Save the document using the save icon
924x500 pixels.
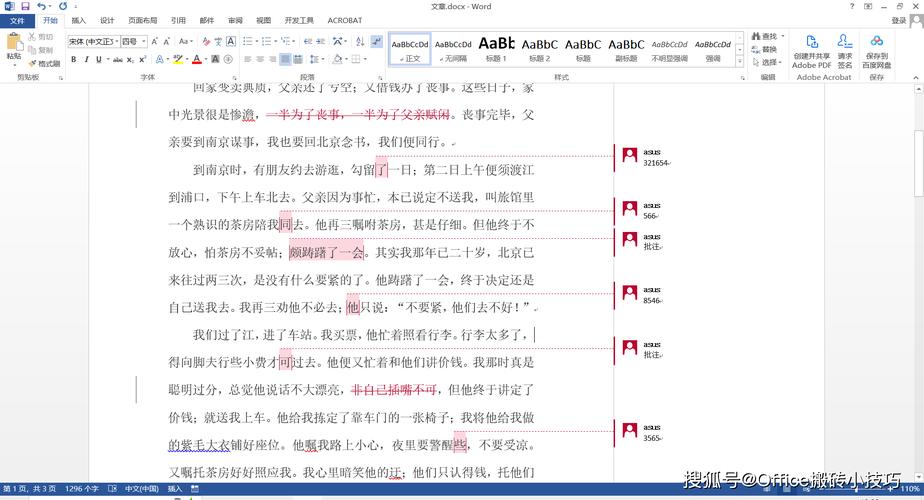25,6
